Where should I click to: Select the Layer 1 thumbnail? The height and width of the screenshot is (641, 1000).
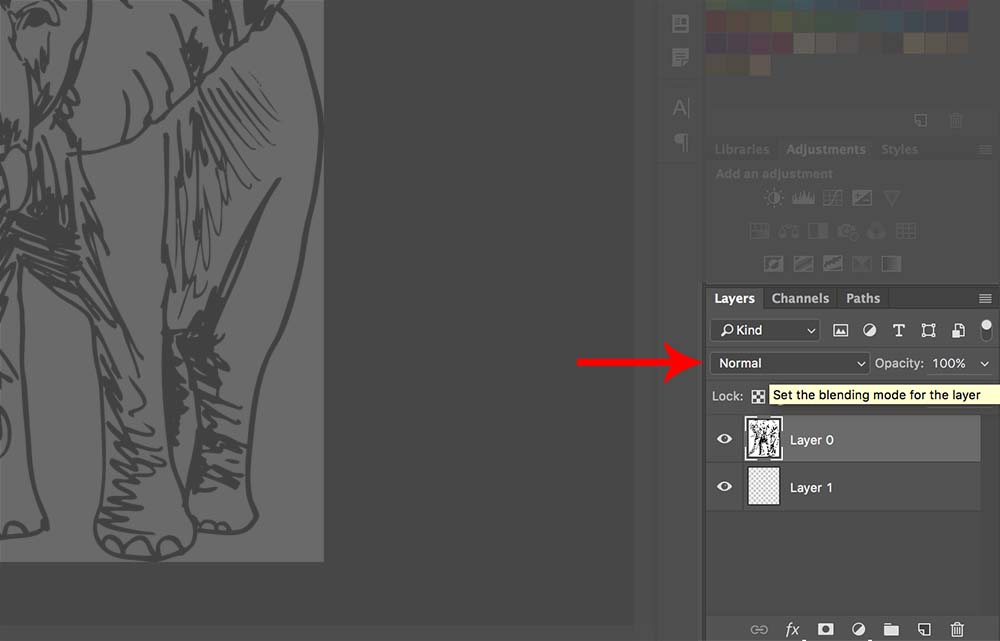(764, 487)
